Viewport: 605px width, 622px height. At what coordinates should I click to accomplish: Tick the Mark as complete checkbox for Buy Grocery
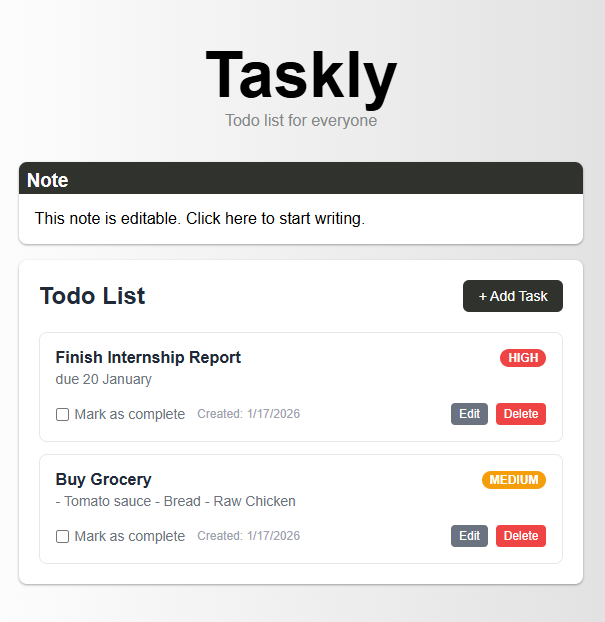(x=63, y=537)
